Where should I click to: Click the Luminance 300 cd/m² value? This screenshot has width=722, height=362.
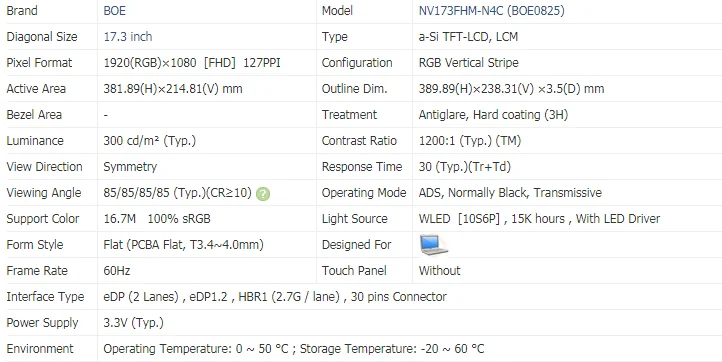[x=150, y=141]
